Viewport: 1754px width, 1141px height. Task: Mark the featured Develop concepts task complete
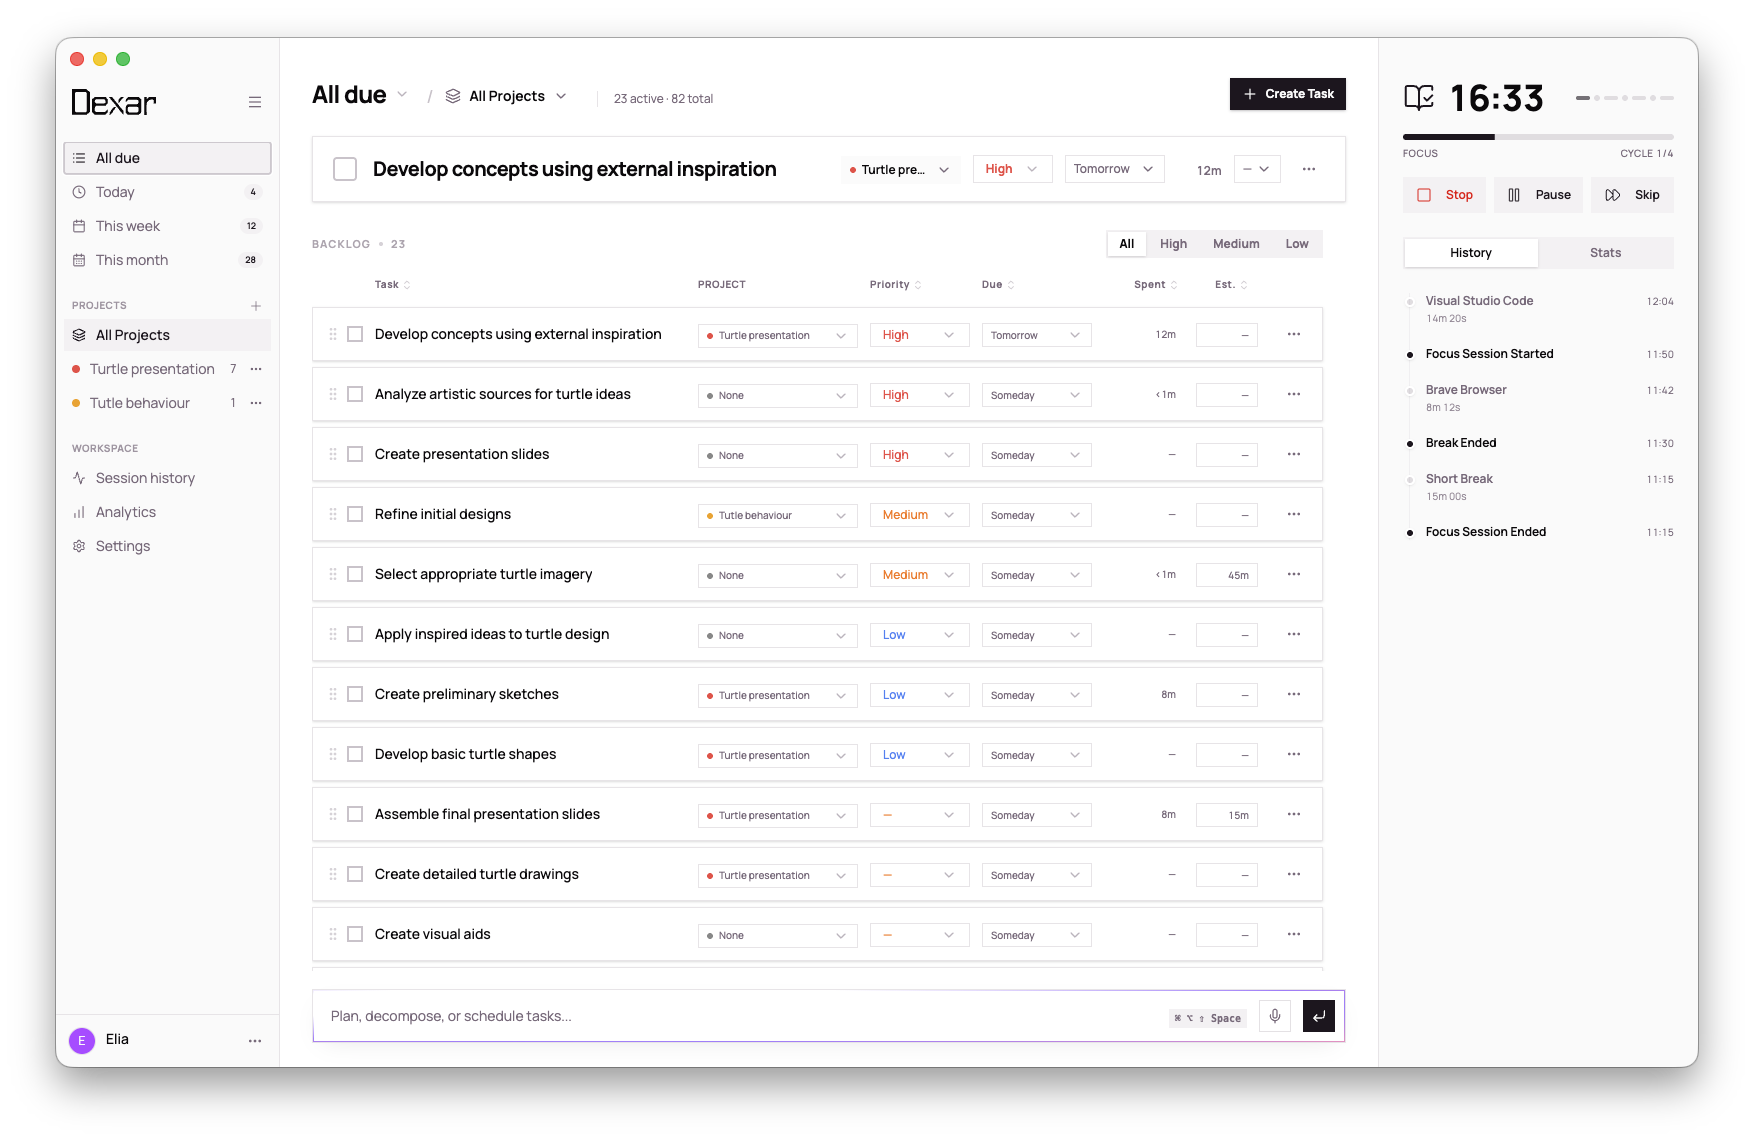point(345,169)
